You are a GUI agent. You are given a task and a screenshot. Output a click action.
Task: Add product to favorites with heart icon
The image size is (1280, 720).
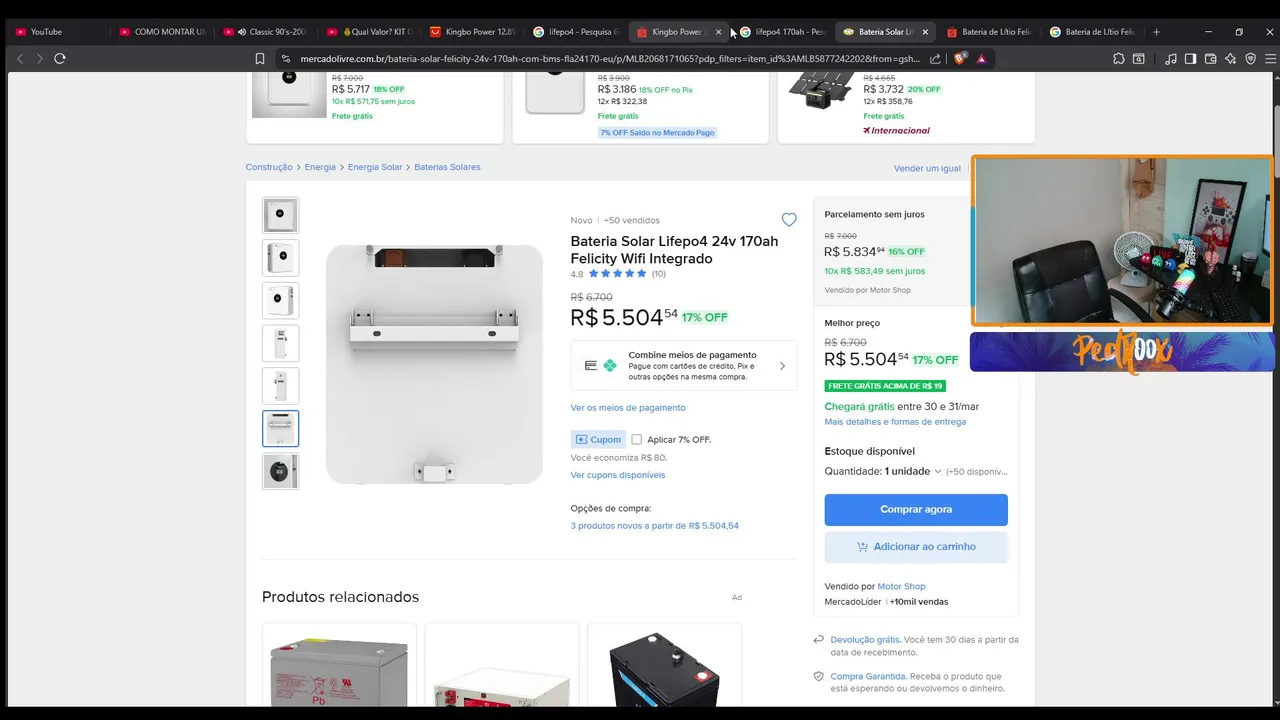point(789,220)
